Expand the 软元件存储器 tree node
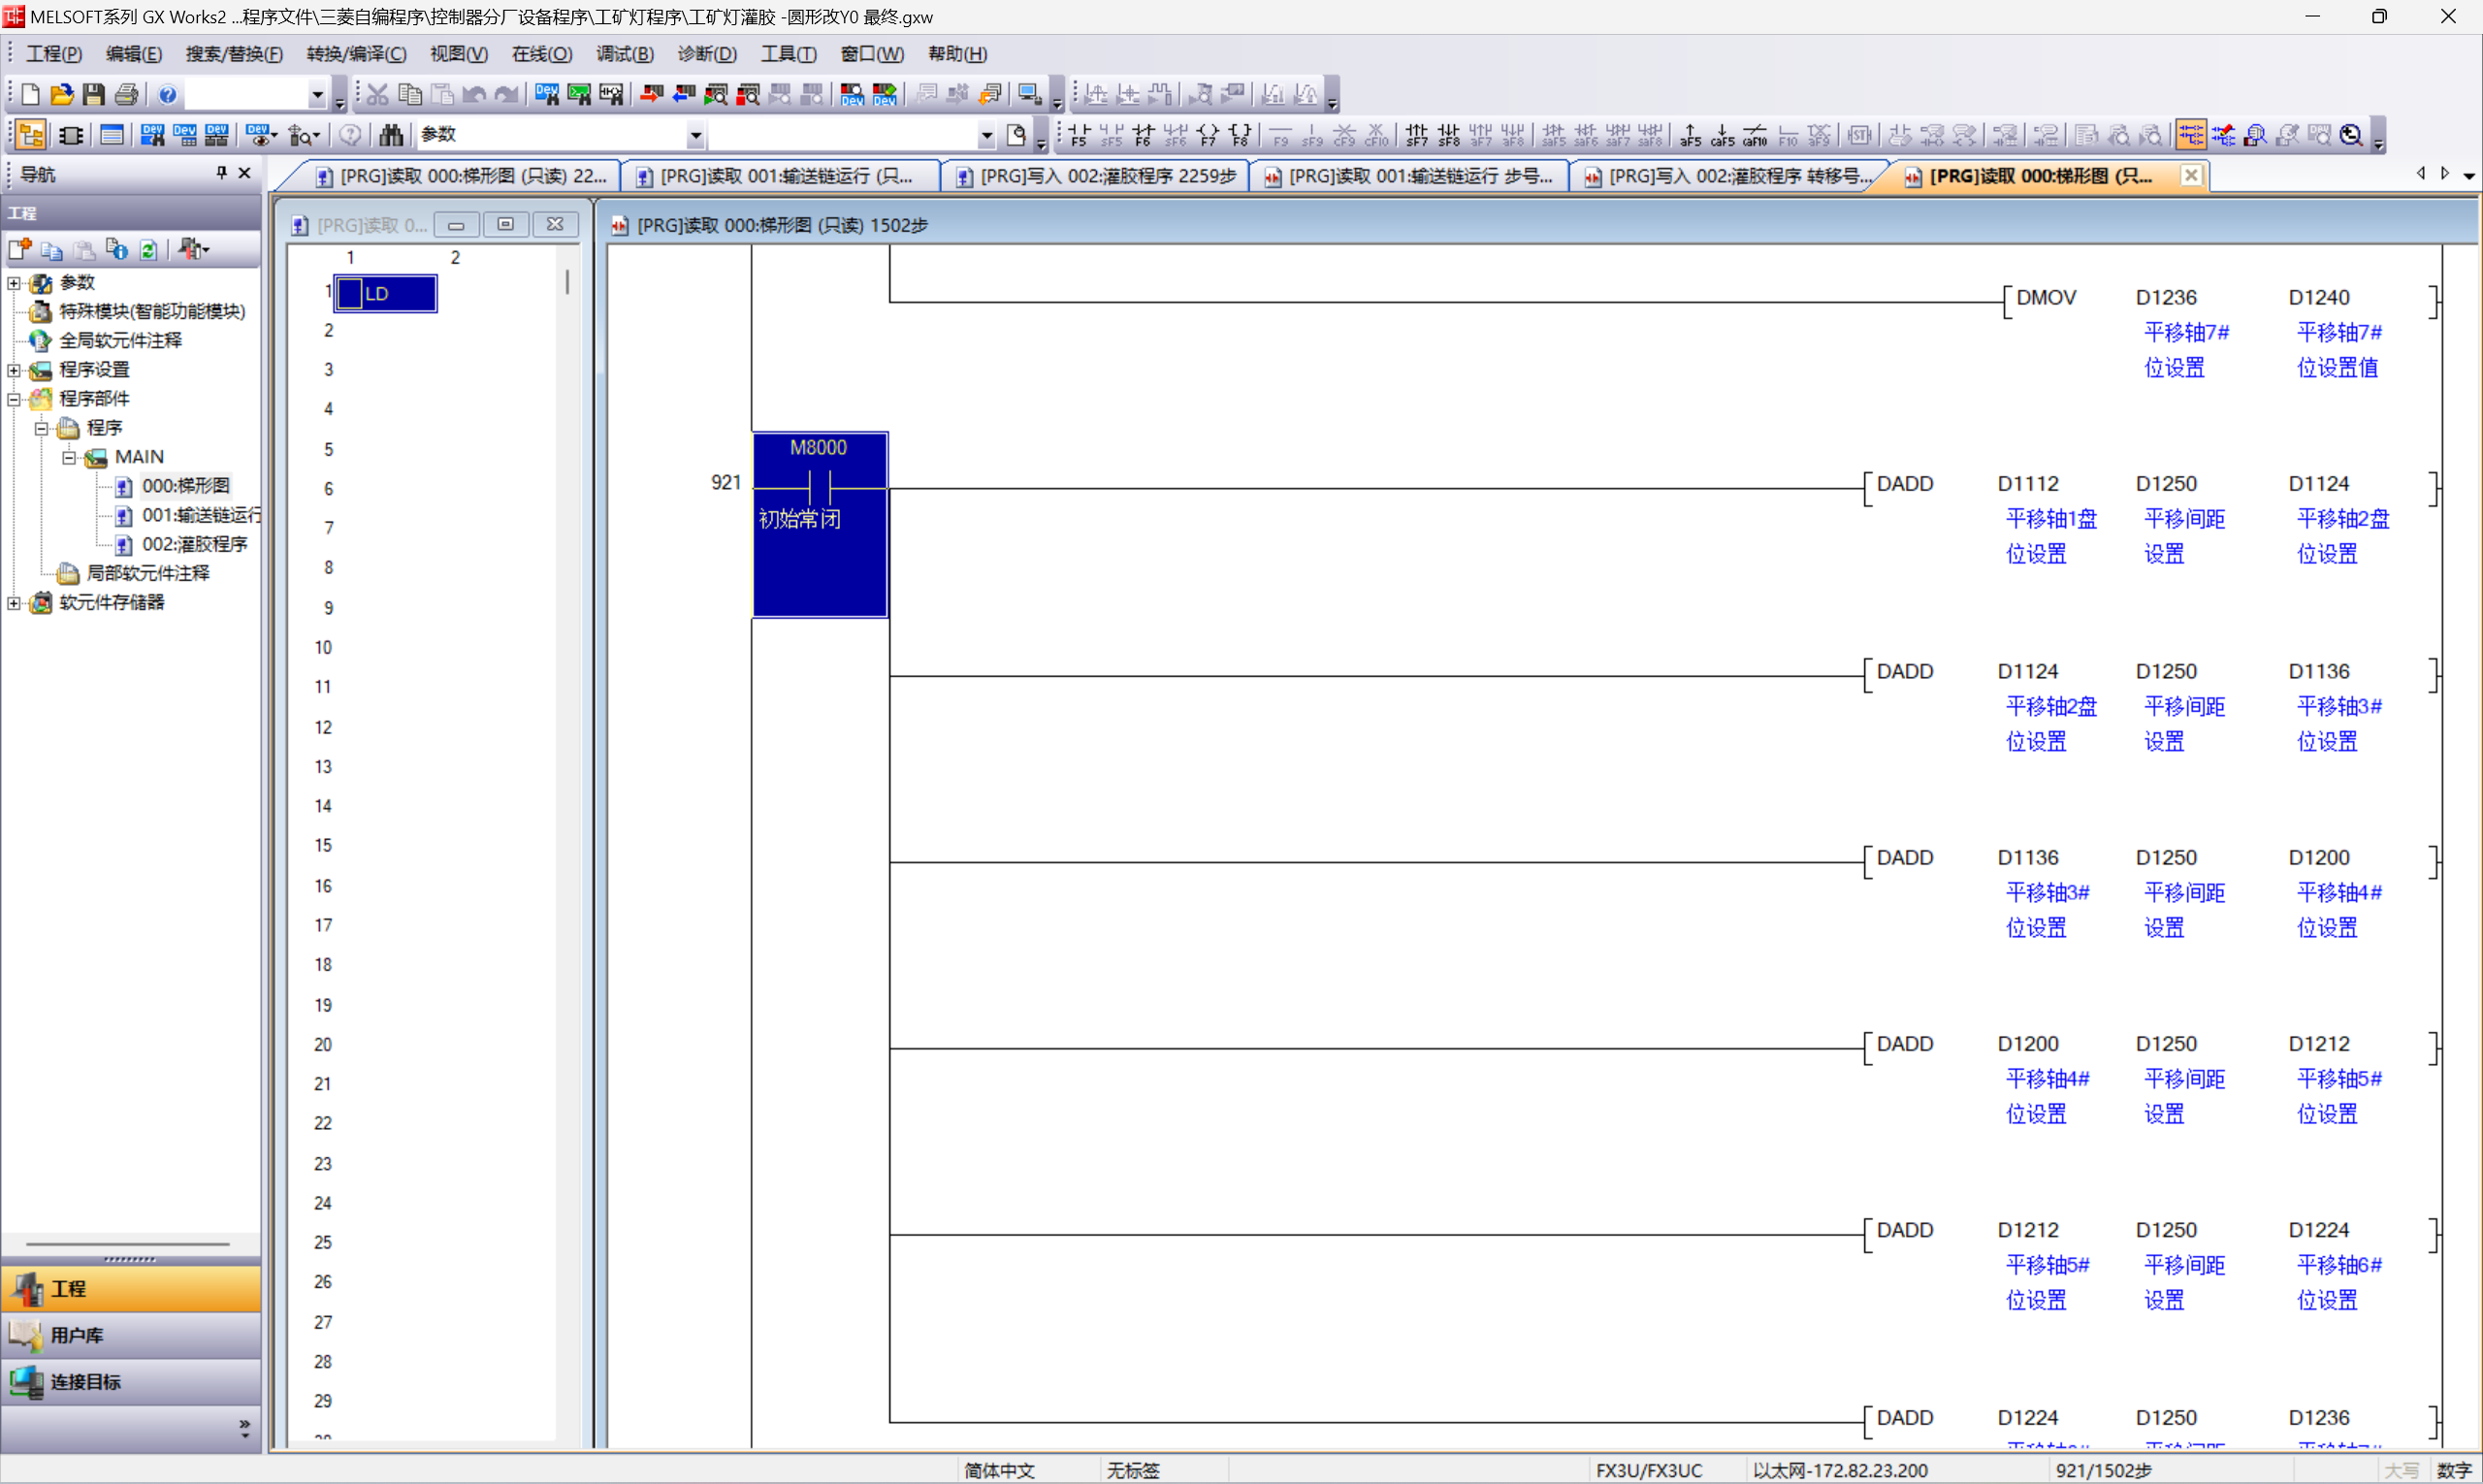The width and height of the screenshot is (2483, 1484). (14, 602)
